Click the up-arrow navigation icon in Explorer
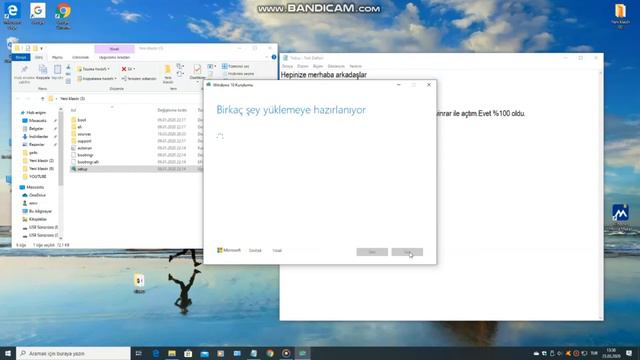Screen dimensions: 640x360 point(42,99)
